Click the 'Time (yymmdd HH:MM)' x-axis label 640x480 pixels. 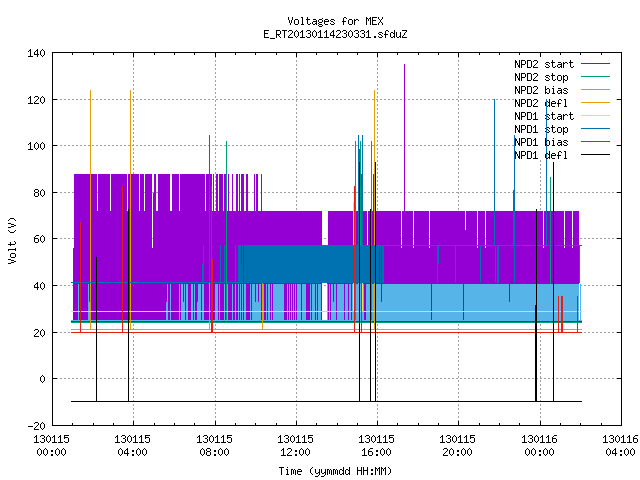pos(335,471)
